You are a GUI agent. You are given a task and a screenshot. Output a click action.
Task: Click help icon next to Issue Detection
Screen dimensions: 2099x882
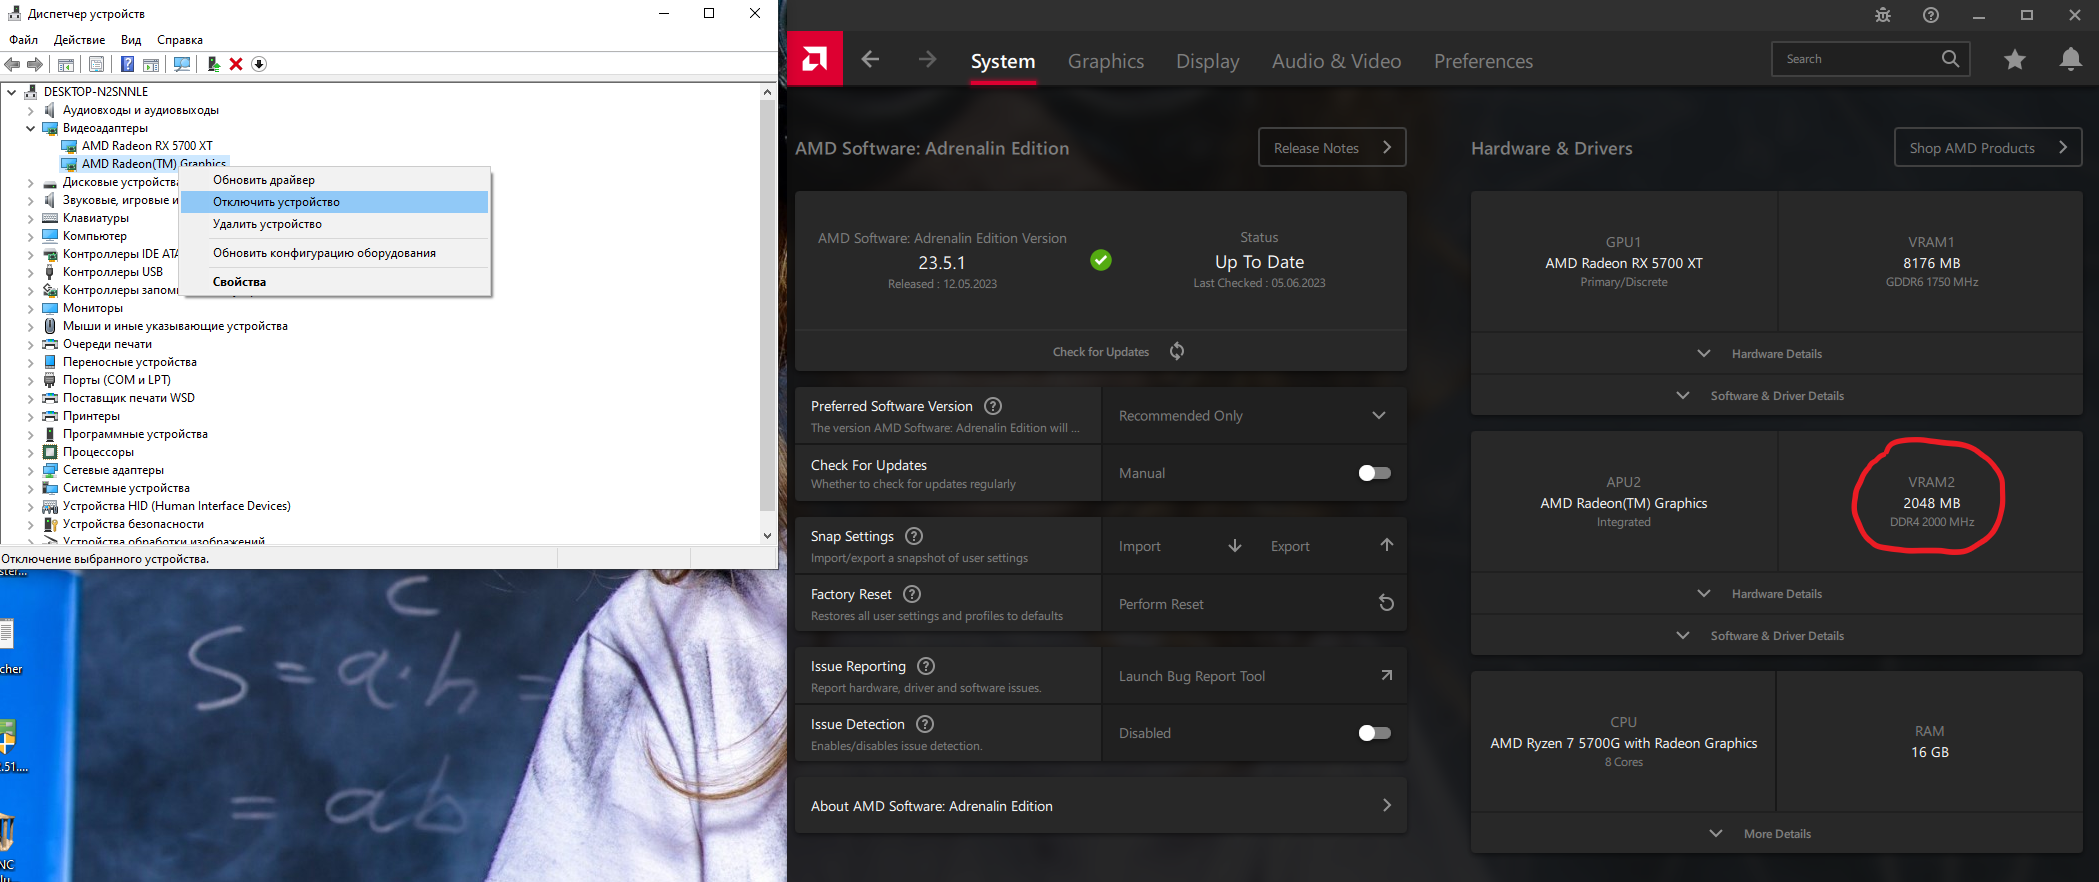coord(925,724)
